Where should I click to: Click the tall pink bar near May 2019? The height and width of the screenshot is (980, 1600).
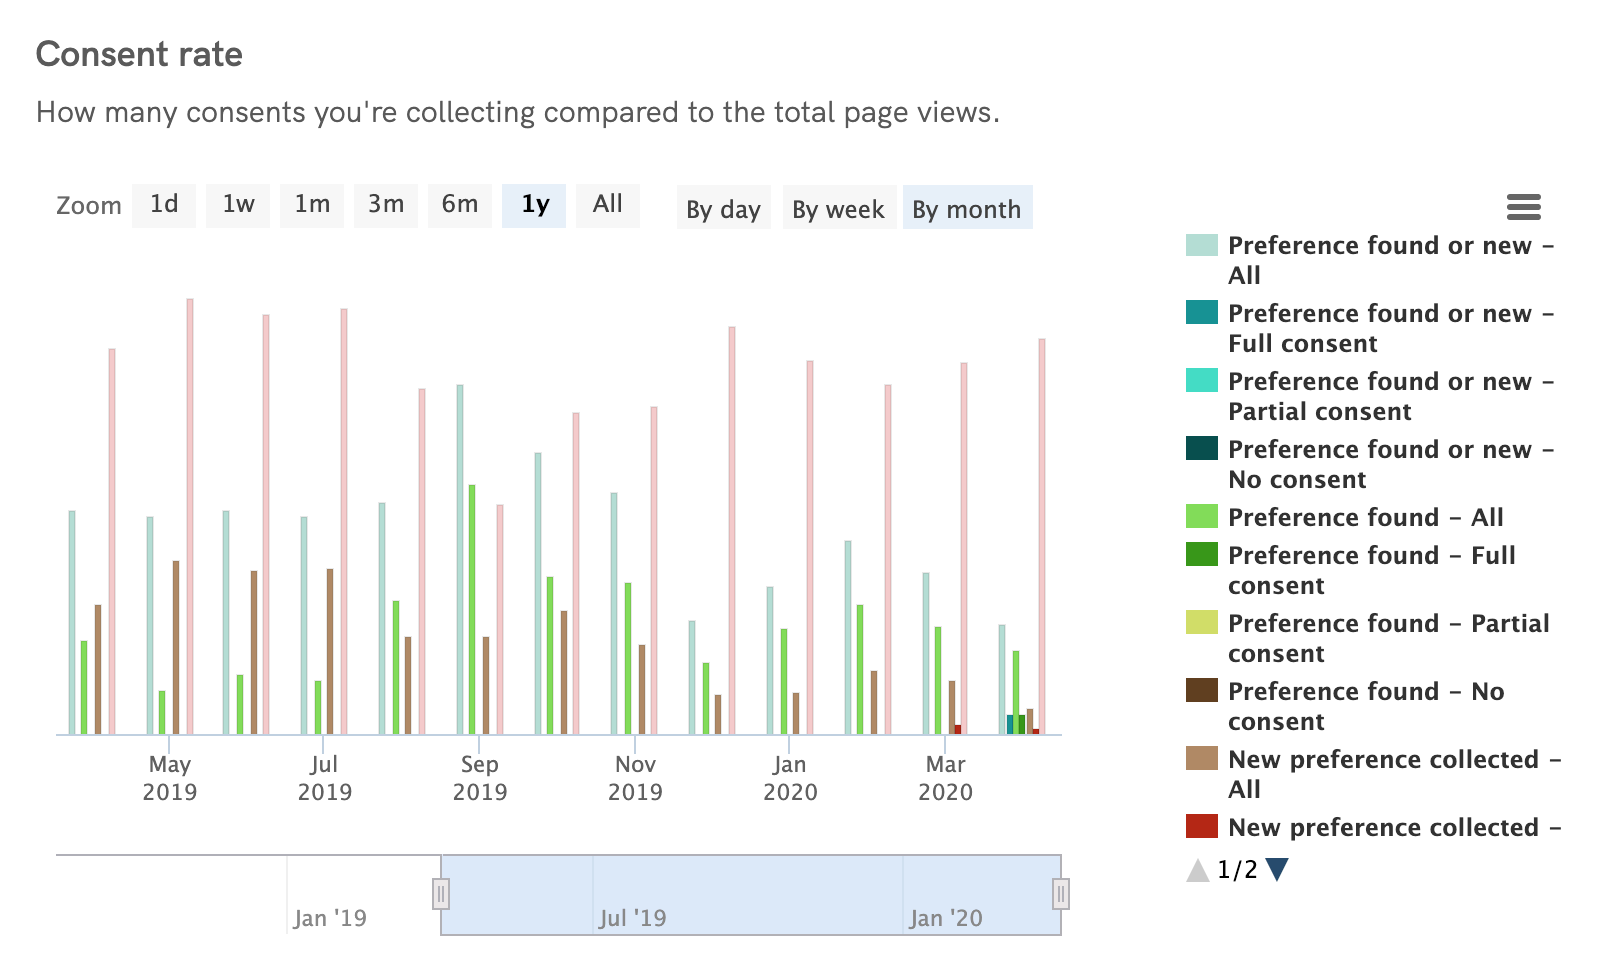[189, 500]
